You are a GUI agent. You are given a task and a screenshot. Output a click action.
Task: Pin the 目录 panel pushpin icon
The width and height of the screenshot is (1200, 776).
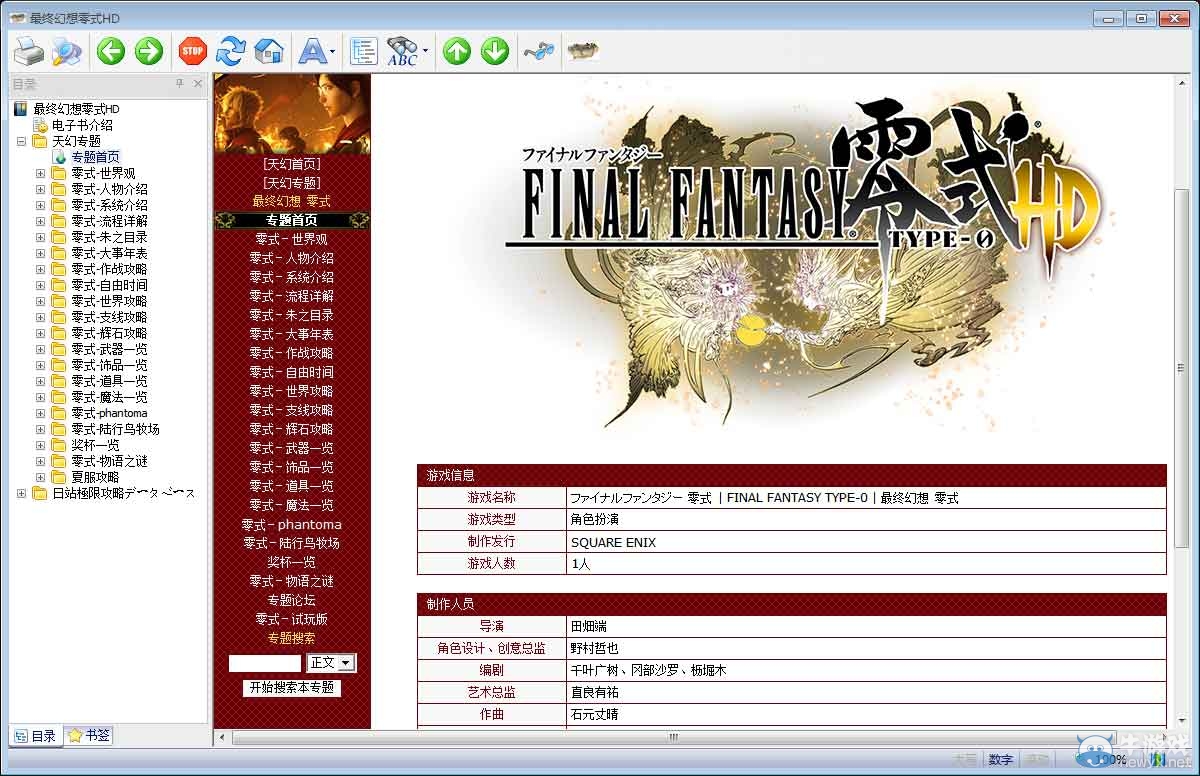[180, 84]
